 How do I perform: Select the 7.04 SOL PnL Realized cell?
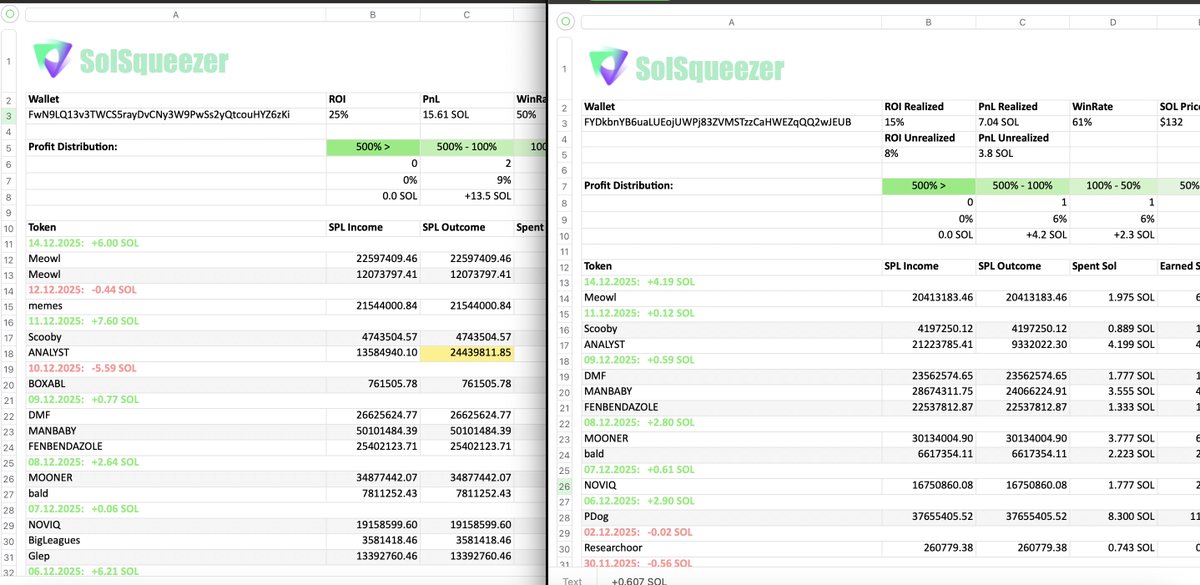coord(1021,122)
